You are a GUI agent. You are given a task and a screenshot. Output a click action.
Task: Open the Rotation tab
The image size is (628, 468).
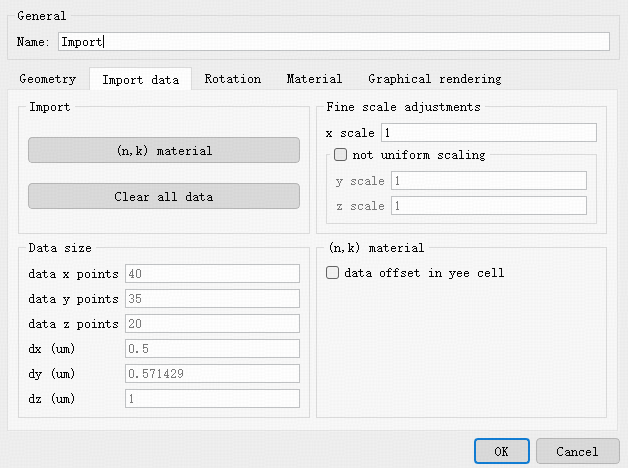[x=232, y=79]
